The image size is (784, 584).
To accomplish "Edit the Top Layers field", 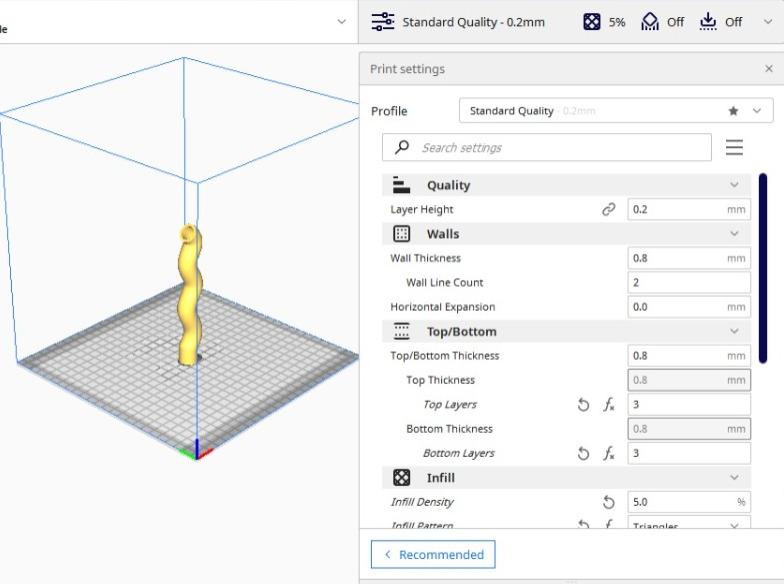I will coord(689,404).
